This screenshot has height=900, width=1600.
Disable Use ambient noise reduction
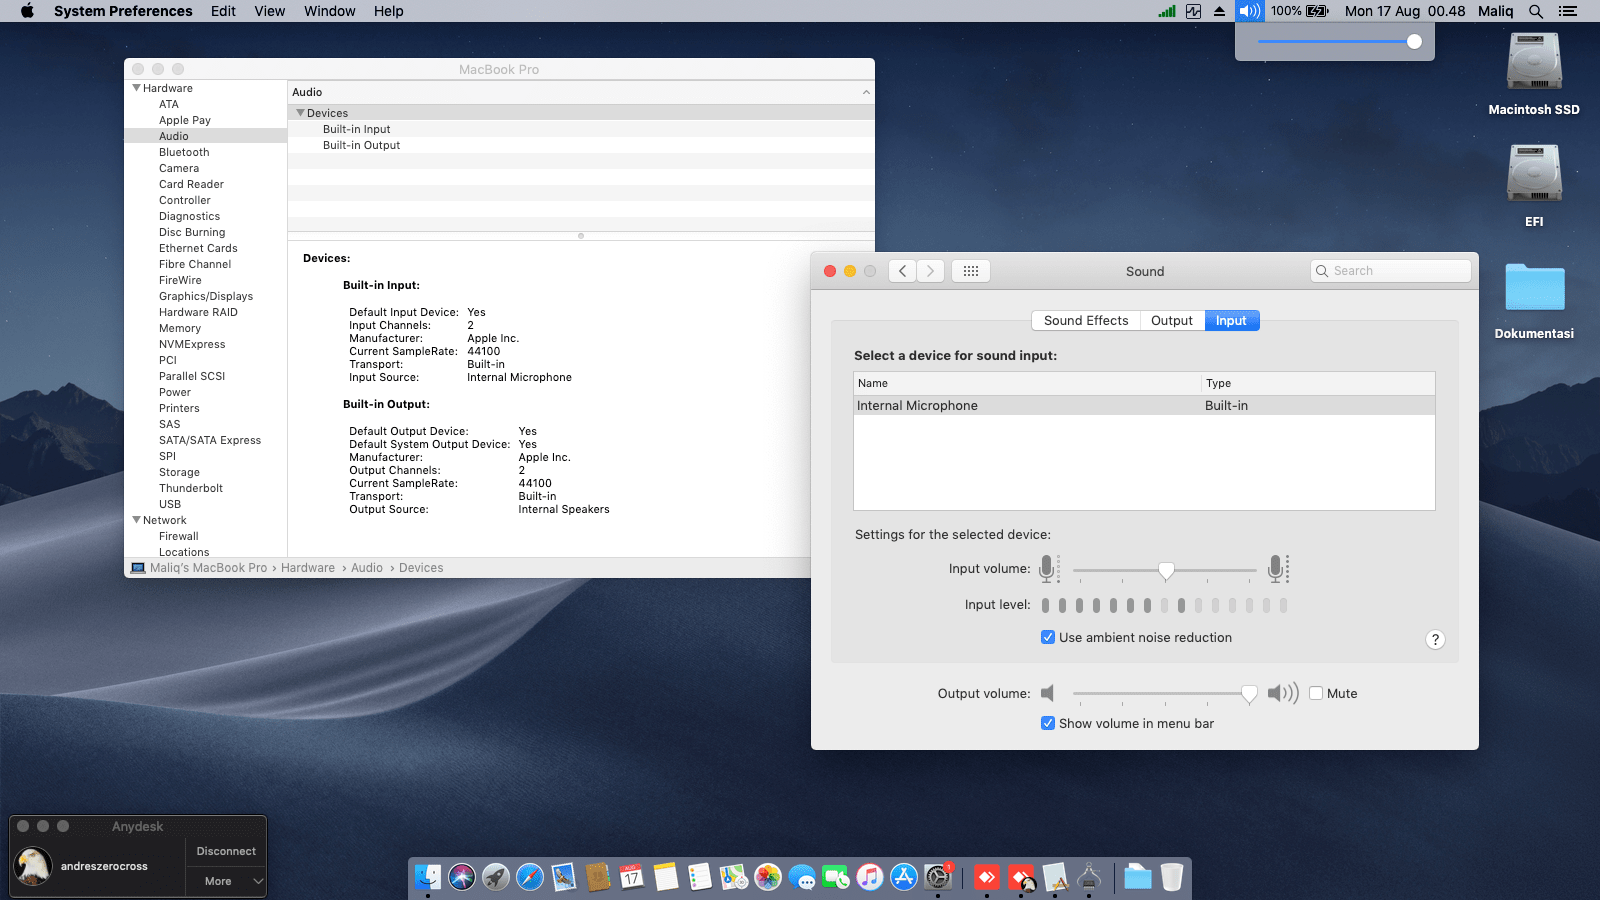[x=1048, y=638]
